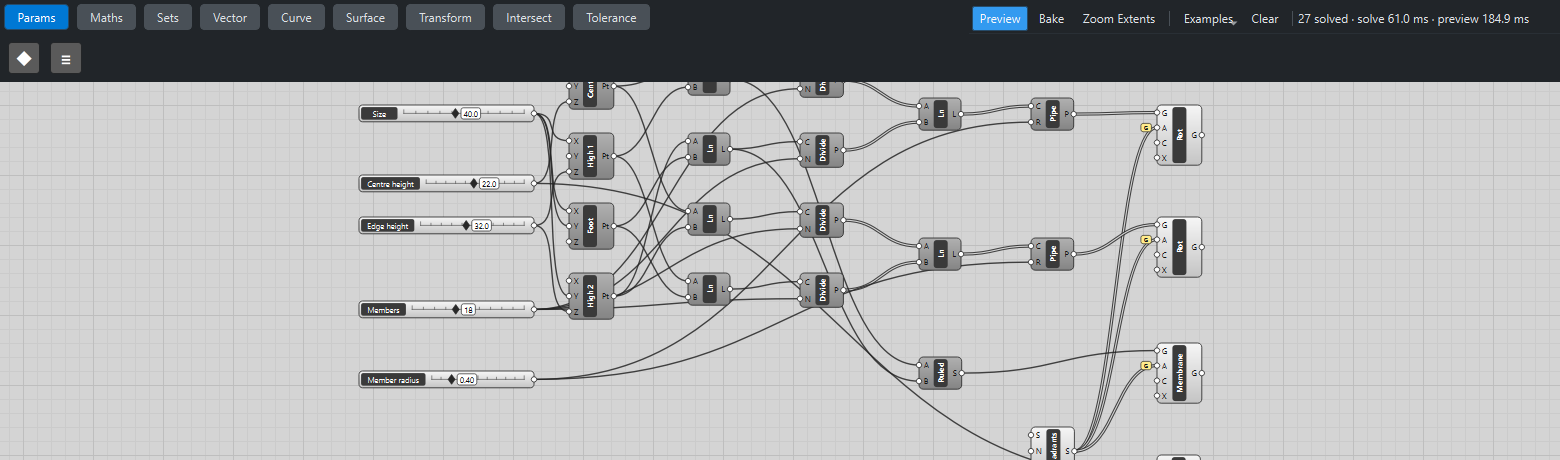
Task: Open the Examples dropdown
Action: click(1208, 18)
